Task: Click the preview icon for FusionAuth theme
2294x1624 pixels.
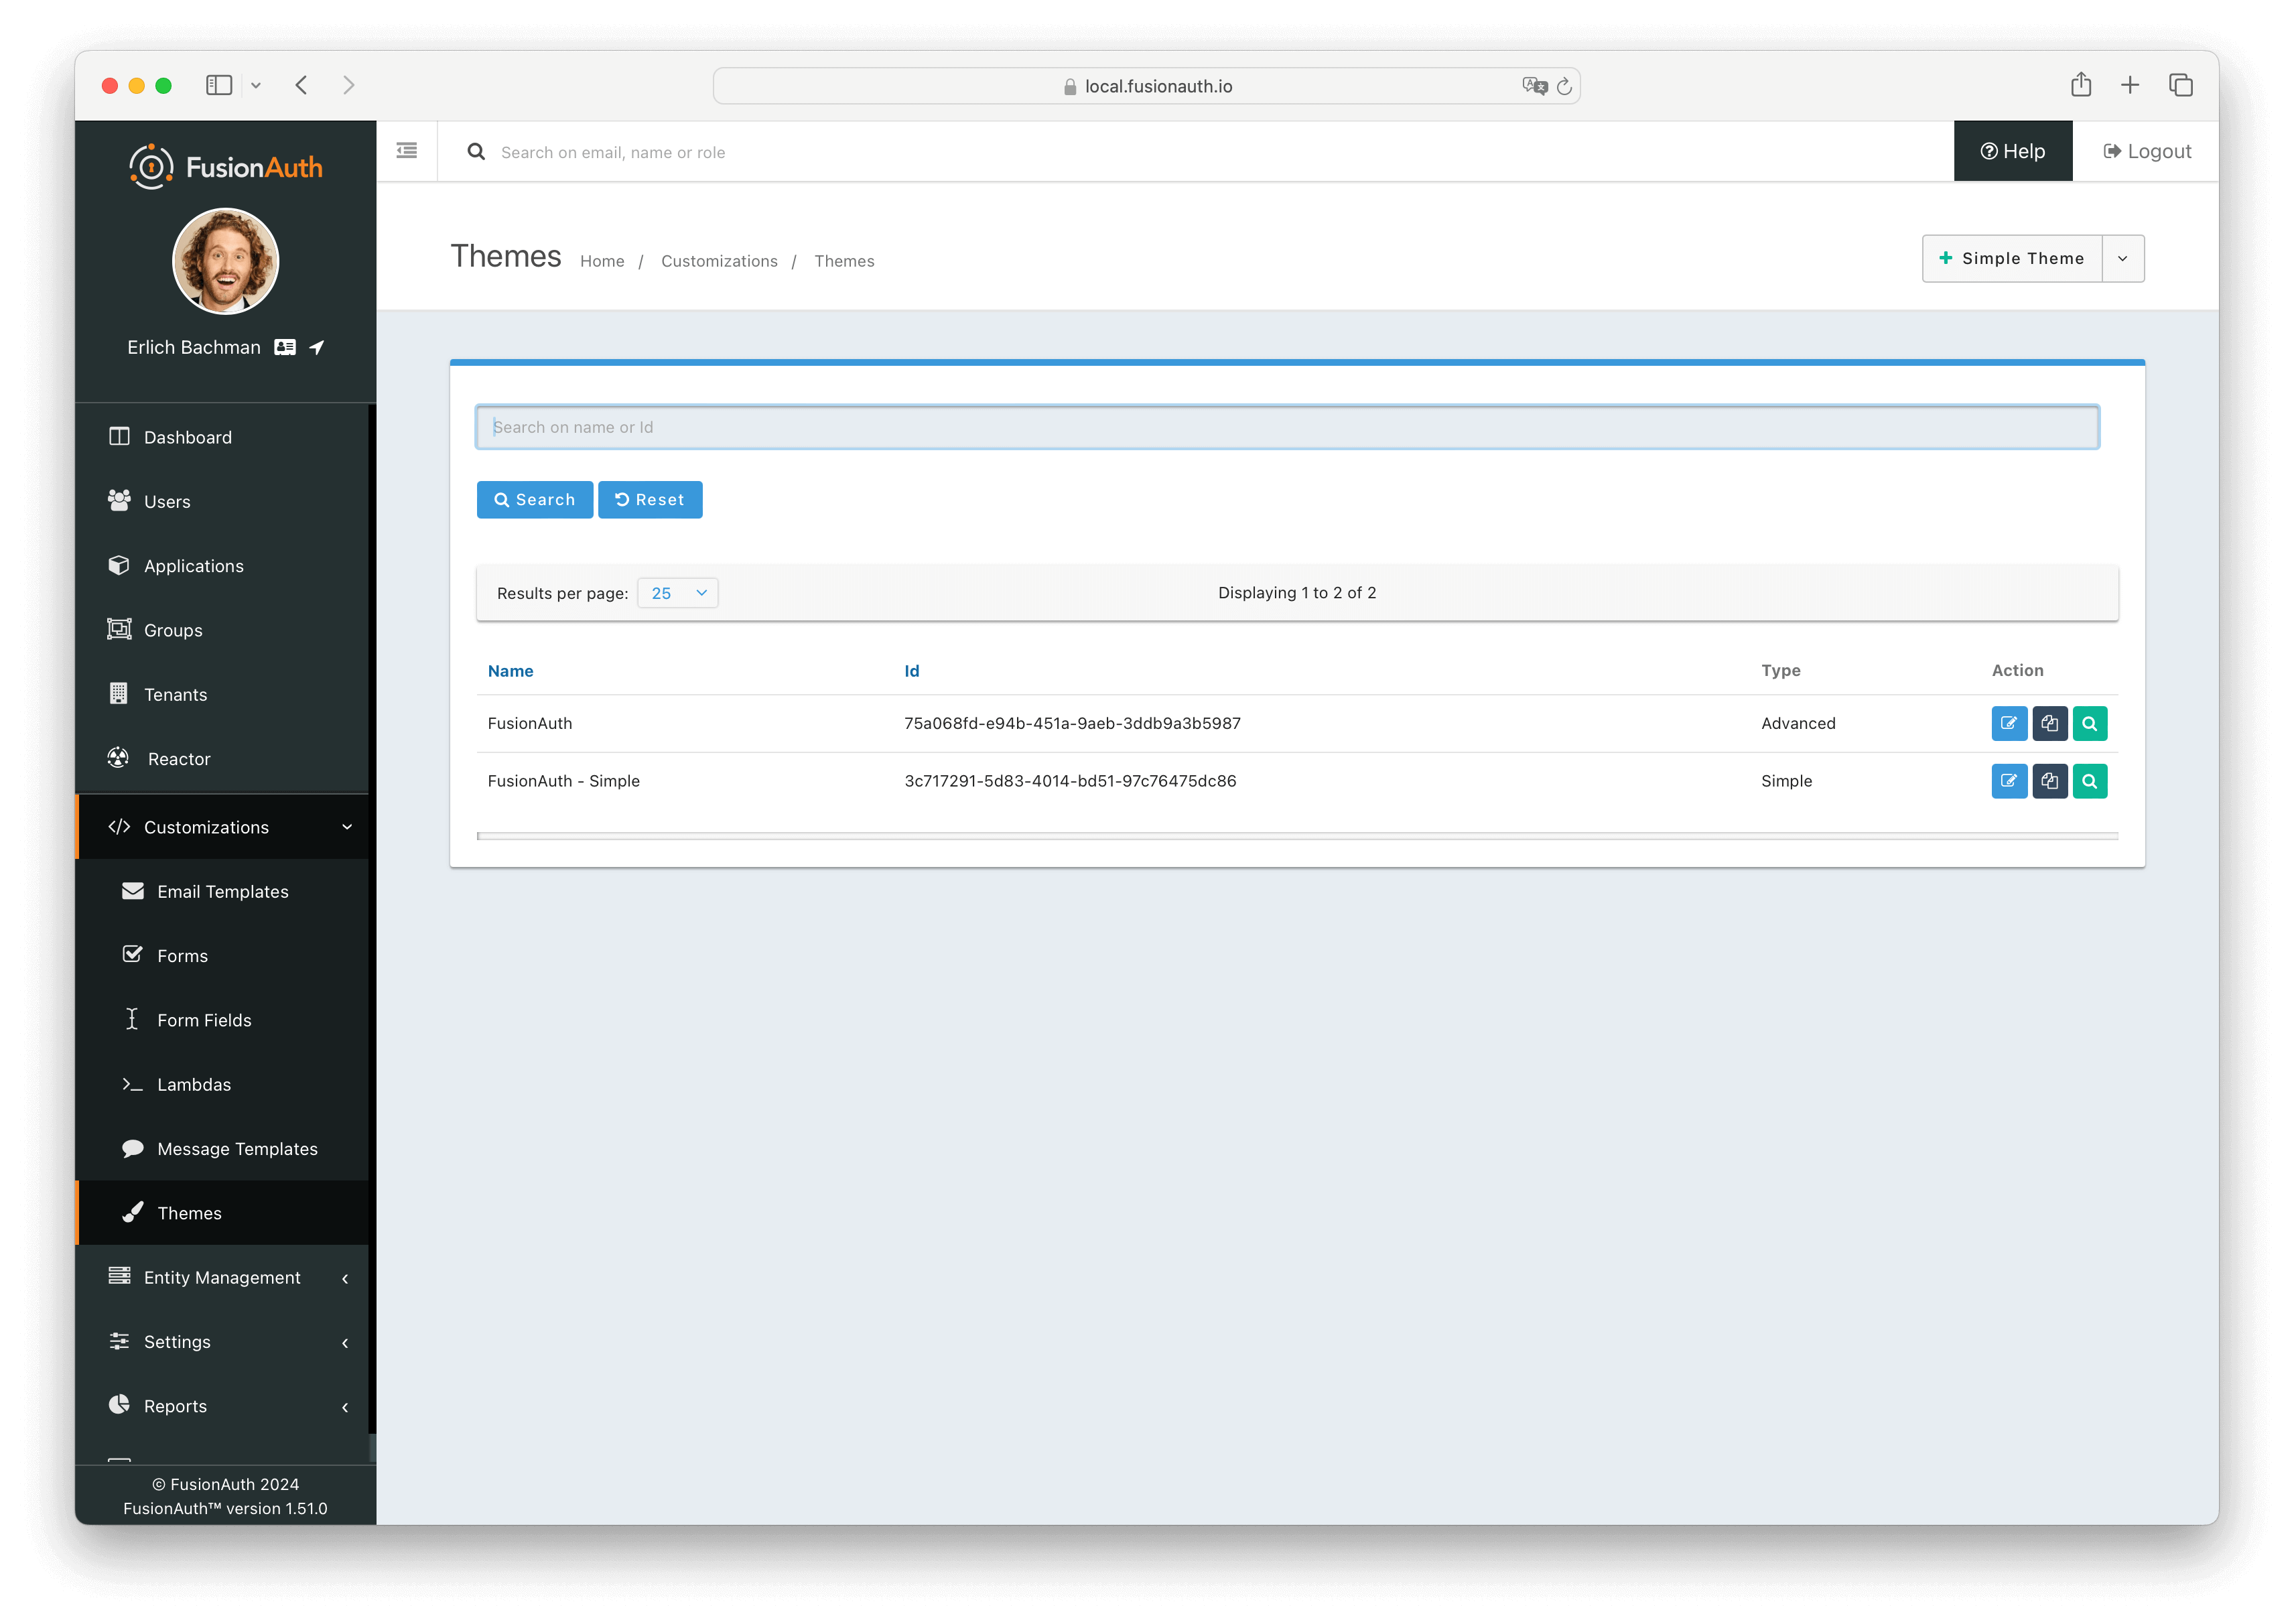Action: (2090, 722)
